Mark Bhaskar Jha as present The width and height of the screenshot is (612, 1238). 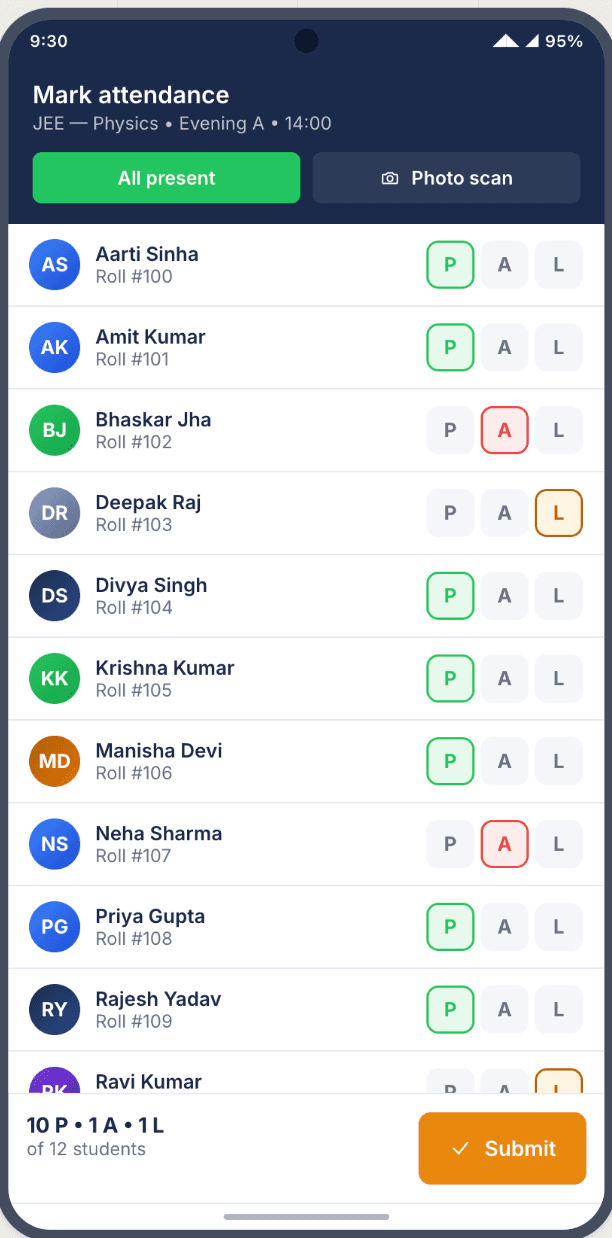tap(450, 430)
